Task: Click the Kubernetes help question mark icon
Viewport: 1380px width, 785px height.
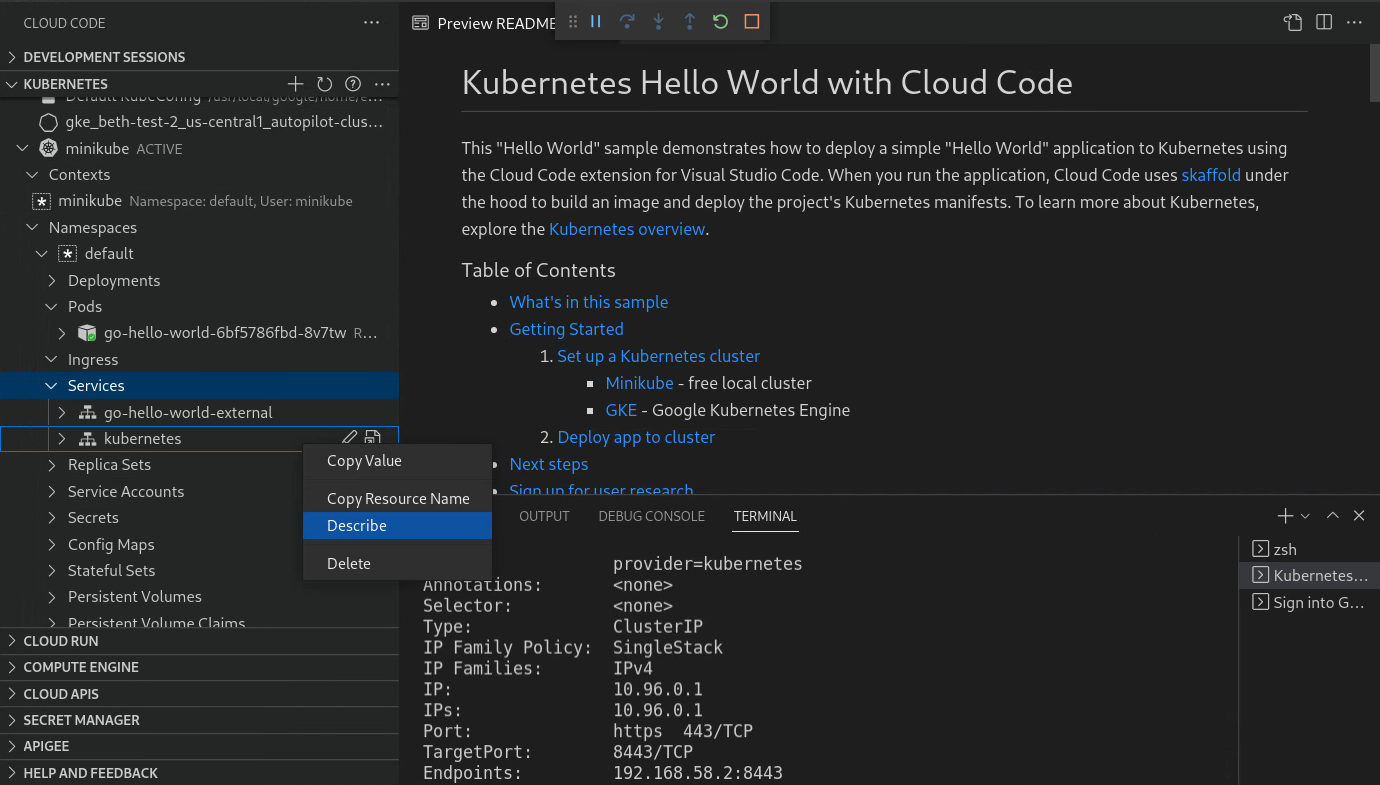Action: (352, 84)
